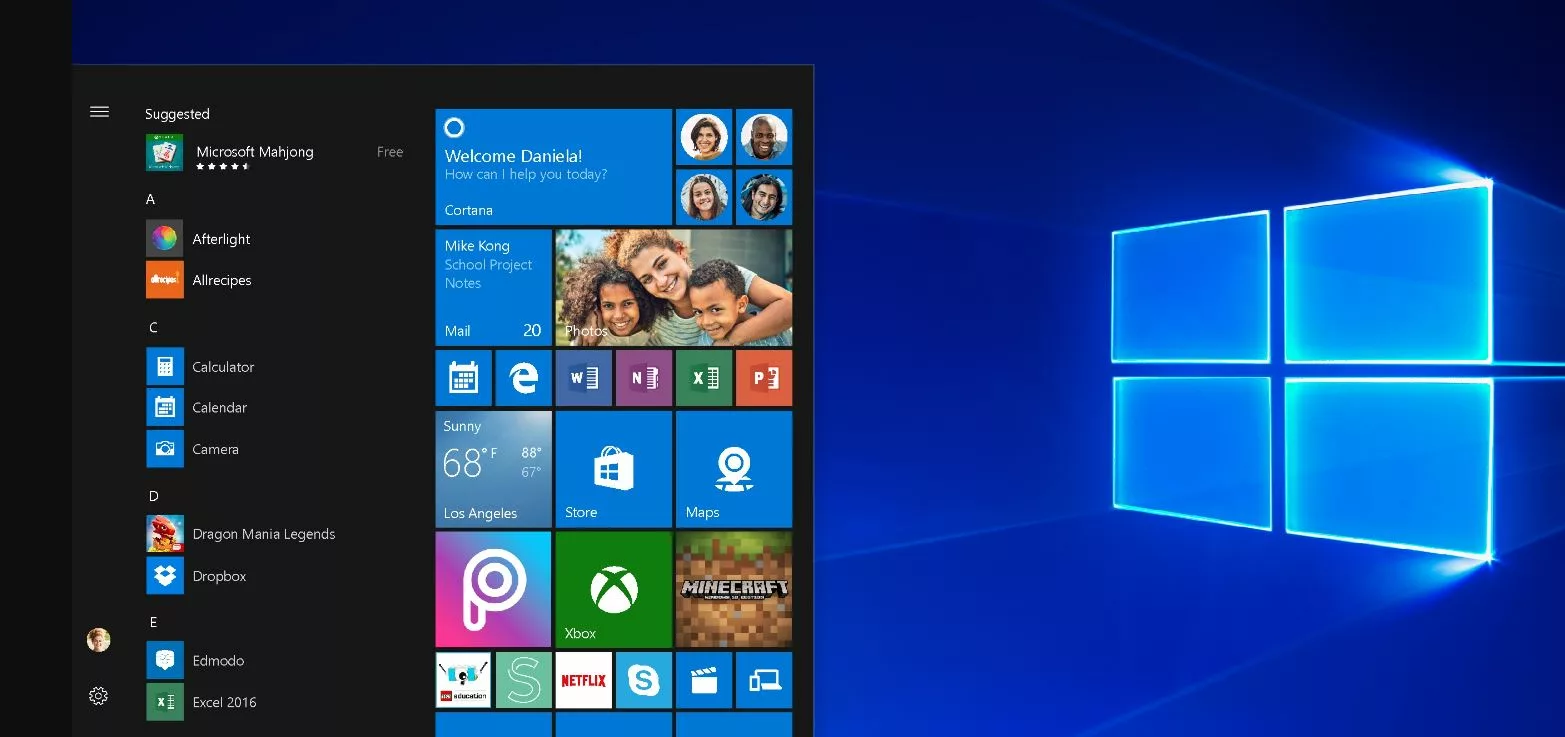Select bottom-right People contact photo
The width and height of the screenshot is (1565, 737).
point(764,197)
